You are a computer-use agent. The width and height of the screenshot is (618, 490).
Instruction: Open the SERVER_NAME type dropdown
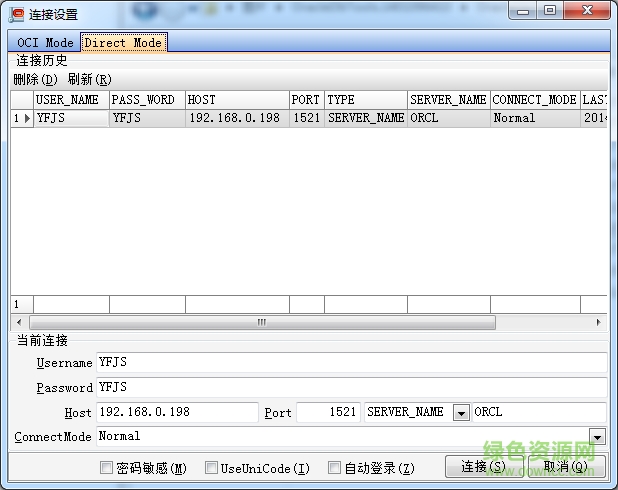(x=461, y=413)
